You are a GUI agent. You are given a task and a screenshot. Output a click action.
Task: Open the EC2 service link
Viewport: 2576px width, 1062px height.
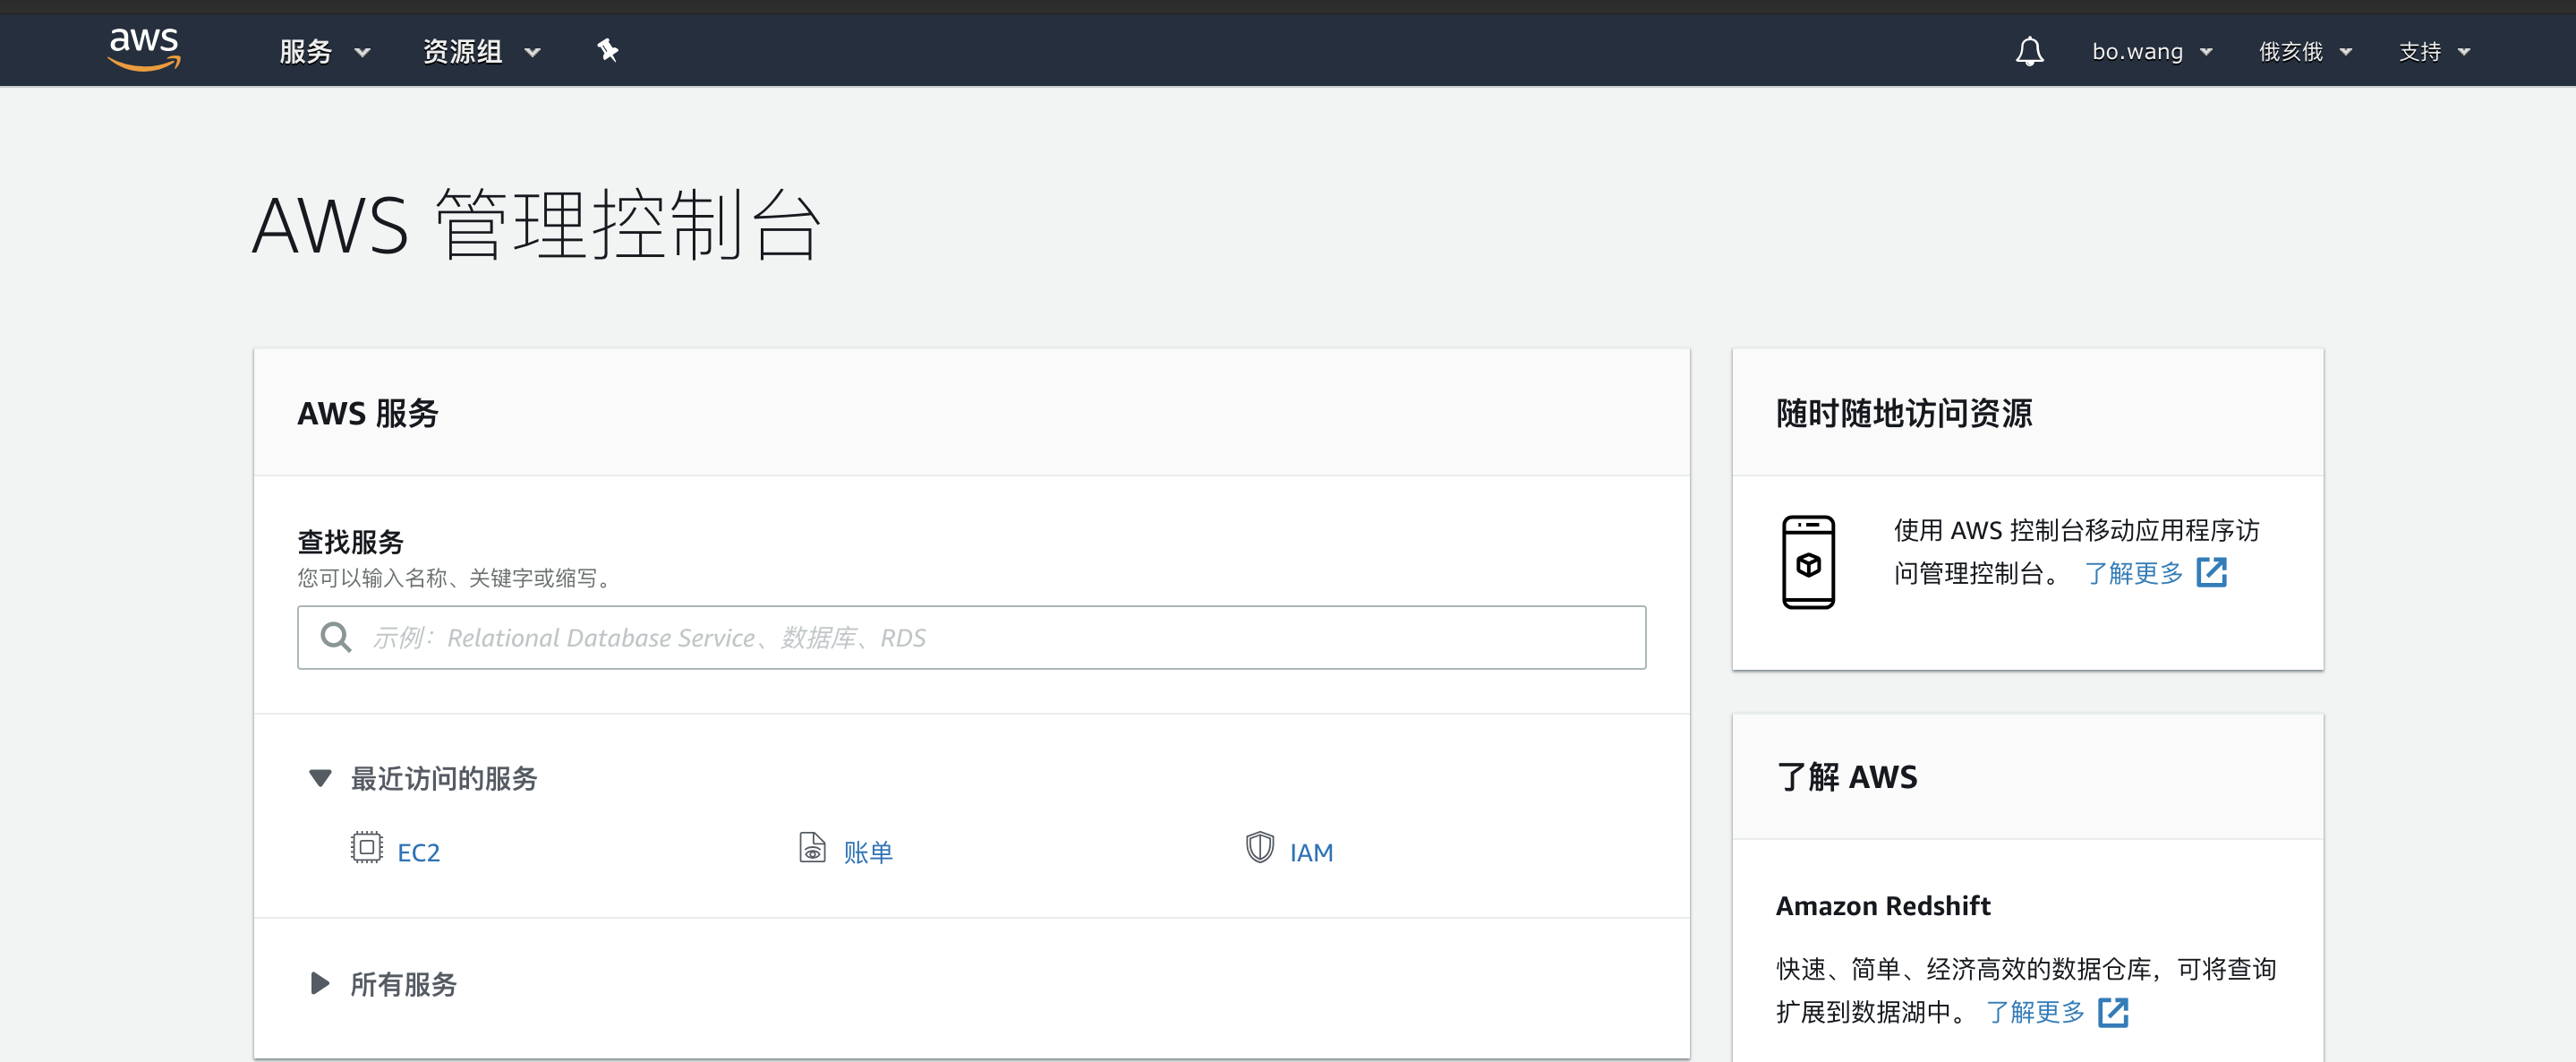pos(418,852)
